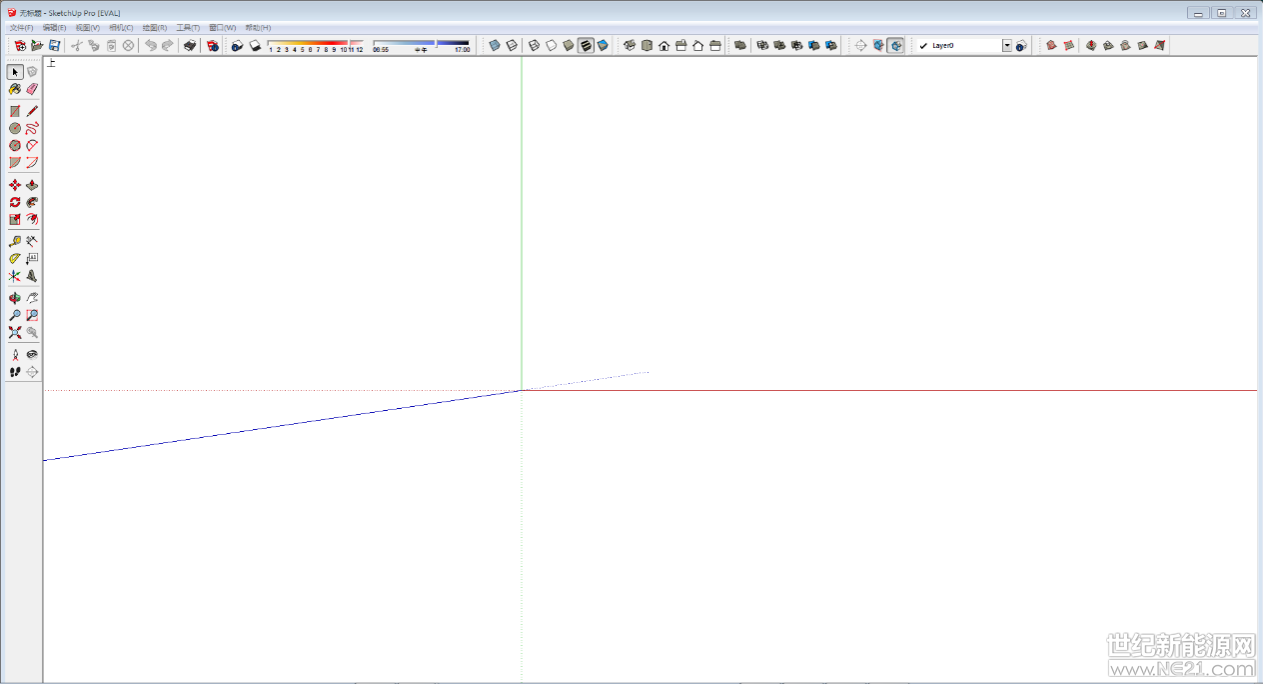Screen dimensions: 1263x684
Task: Select the Polygon tool
Action: coord(15,145)
